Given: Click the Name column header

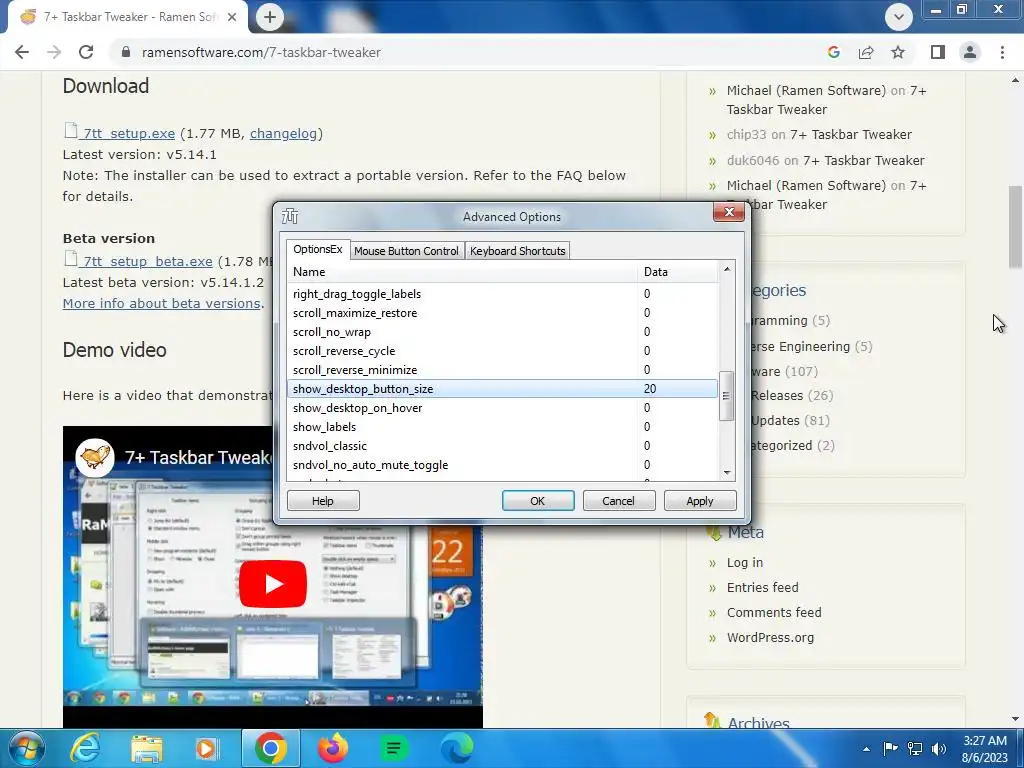Looking at the screenshot, I should pos(462,272).
